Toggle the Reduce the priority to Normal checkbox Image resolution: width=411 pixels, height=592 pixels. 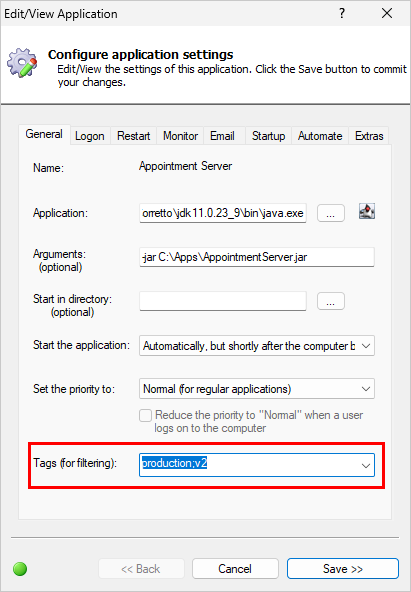tap(145, 415)
